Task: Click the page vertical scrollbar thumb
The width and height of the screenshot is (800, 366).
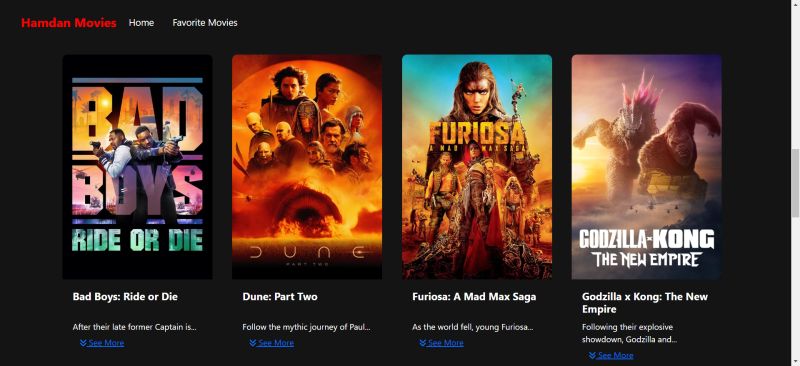Action: [795, 183]
